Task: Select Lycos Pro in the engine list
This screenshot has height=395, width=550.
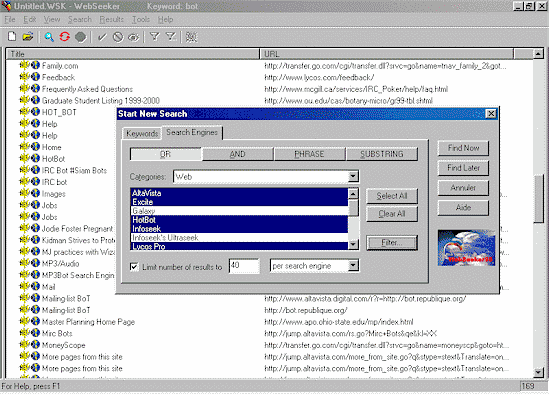Action: [239, 246]
